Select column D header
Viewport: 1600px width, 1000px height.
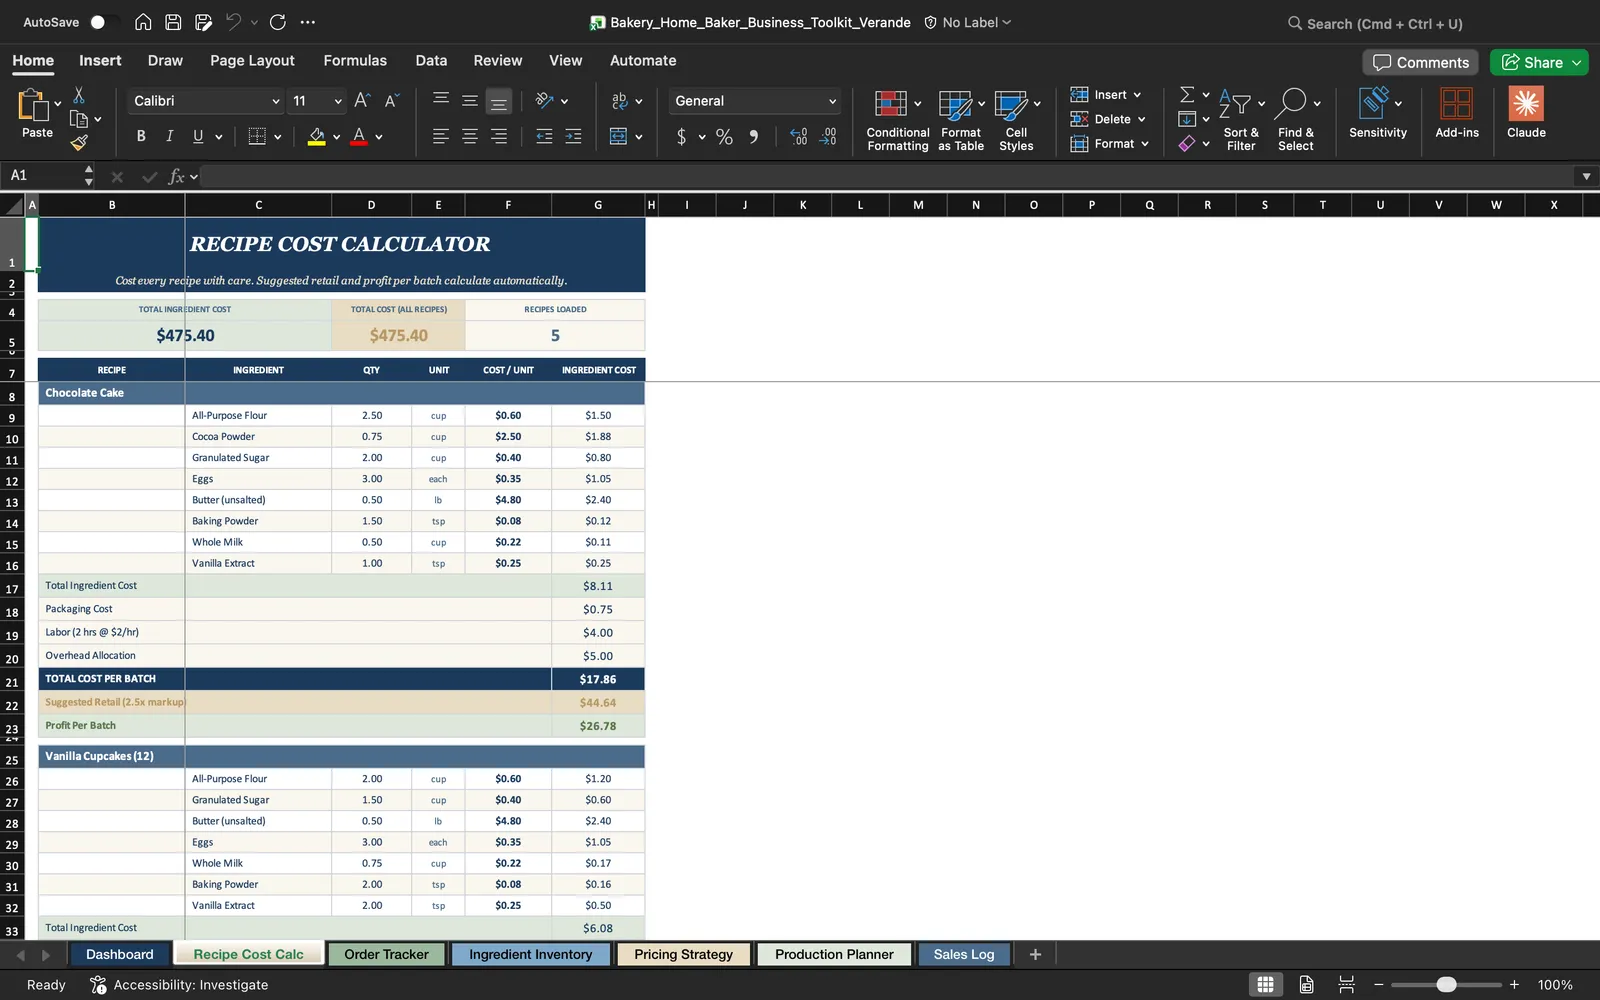[x=371, y=205]
